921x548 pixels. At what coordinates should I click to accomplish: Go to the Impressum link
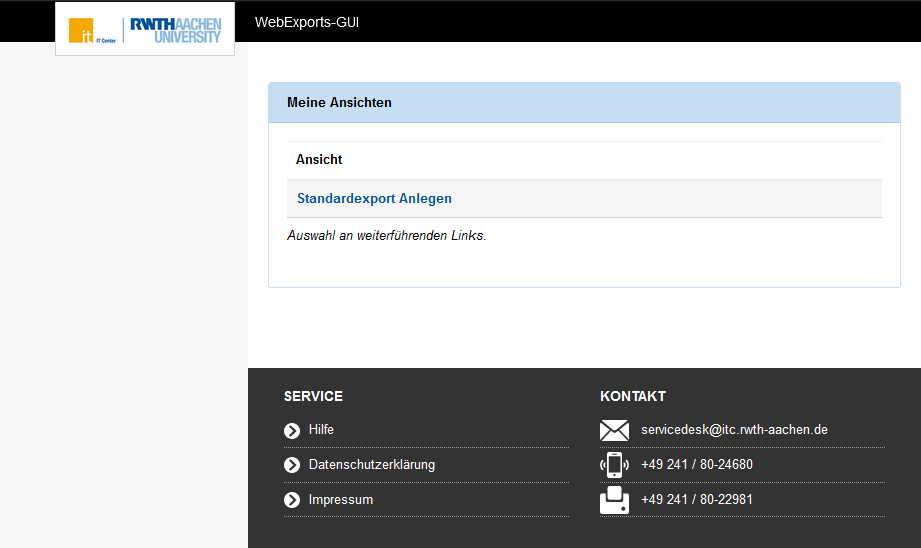tap(340, 500)
